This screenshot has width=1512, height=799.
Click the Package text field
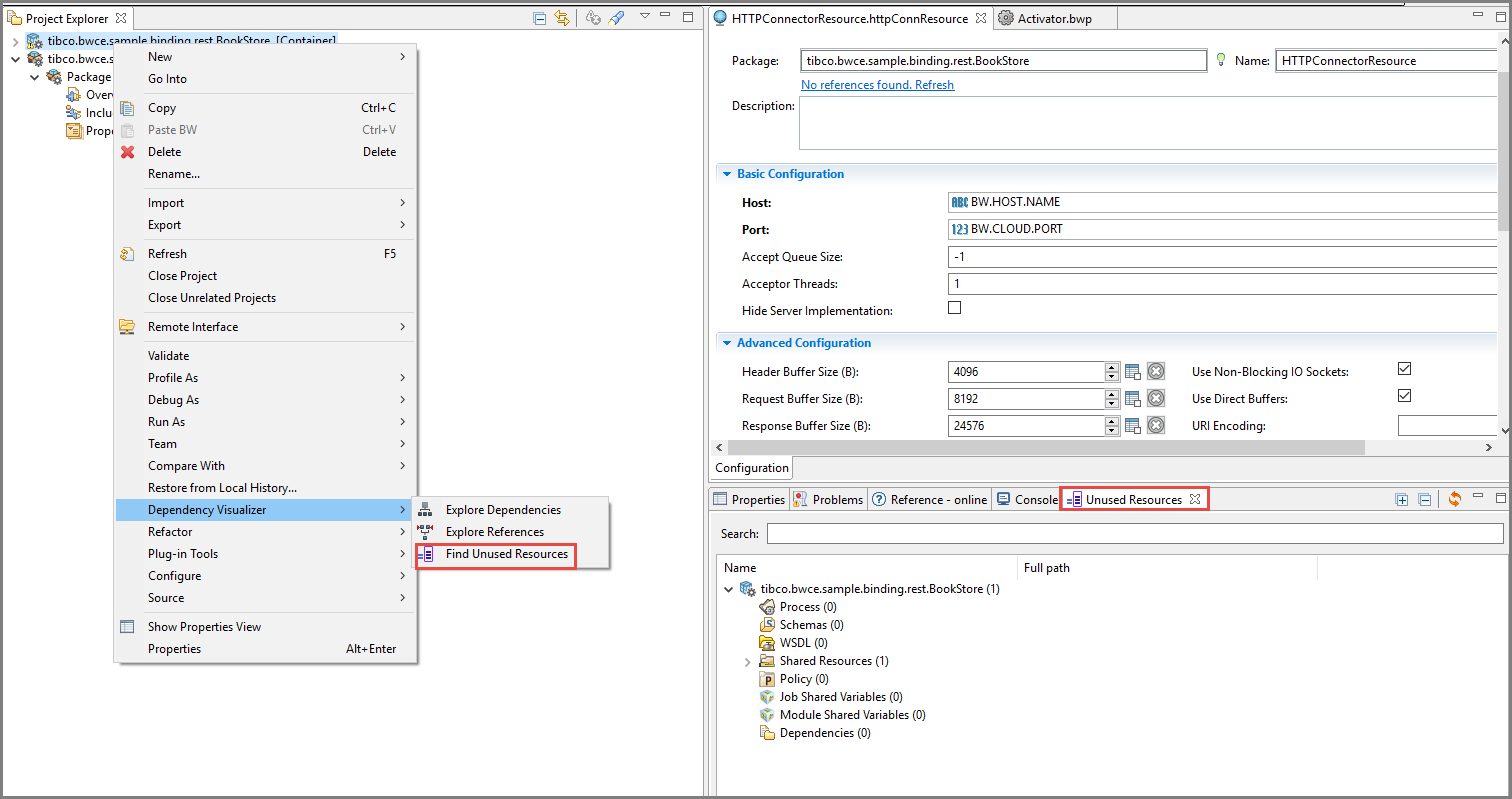1003,60
